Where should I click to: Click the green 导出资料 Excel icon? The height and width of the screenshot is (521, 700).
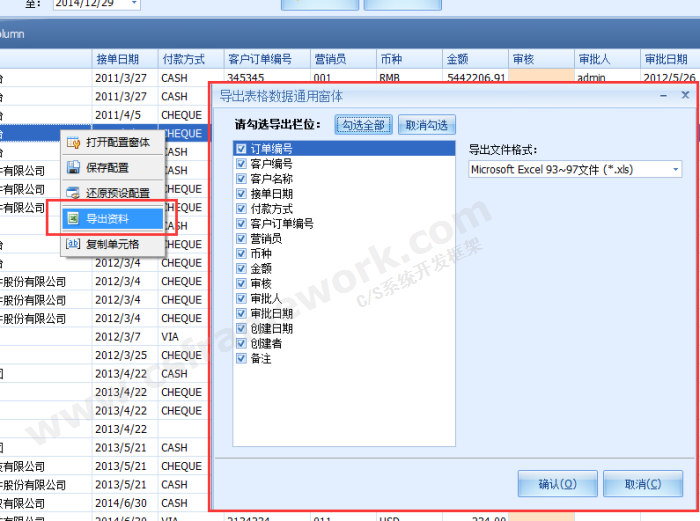72,218
